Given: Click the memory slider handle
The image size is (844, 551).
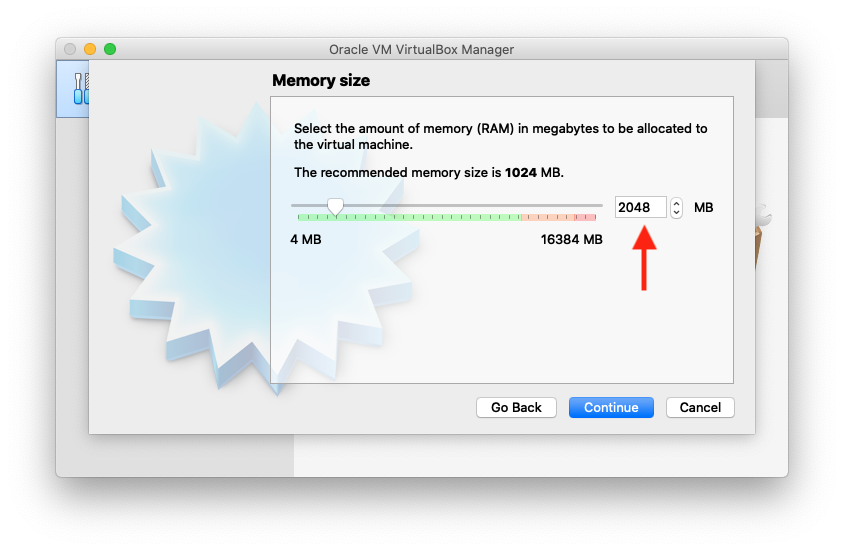Looking at the screenshot, I should point(336,205).
